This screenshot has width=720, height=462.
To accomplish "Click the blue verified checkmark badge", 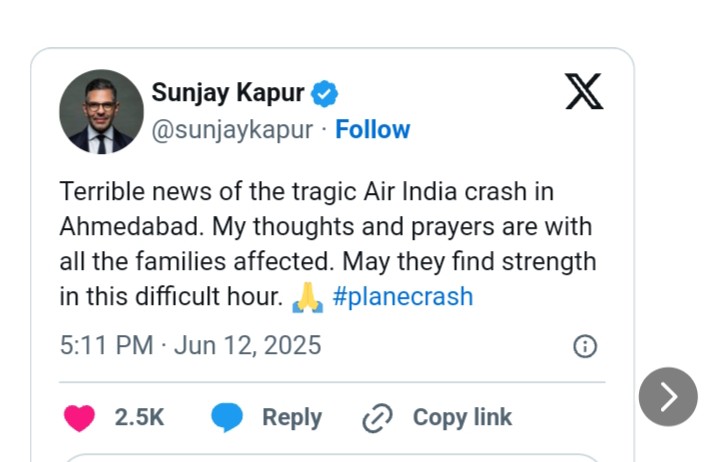I will pyautogui.click(x=324, y=94).
